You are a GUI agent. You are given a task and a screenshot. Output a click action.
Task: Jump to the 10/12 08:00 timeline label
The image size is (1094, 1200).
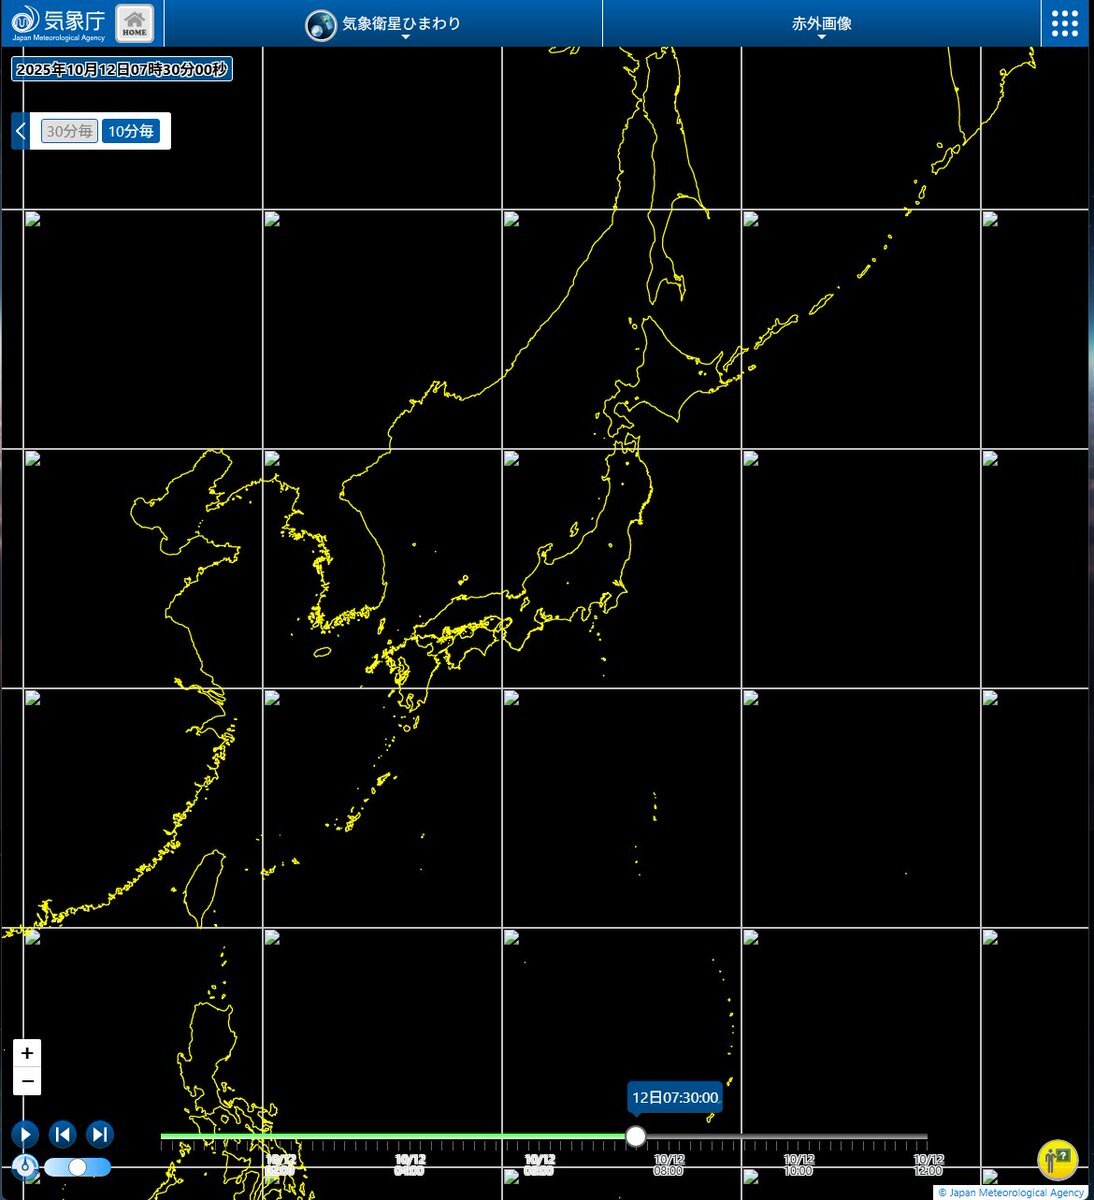668,1165
